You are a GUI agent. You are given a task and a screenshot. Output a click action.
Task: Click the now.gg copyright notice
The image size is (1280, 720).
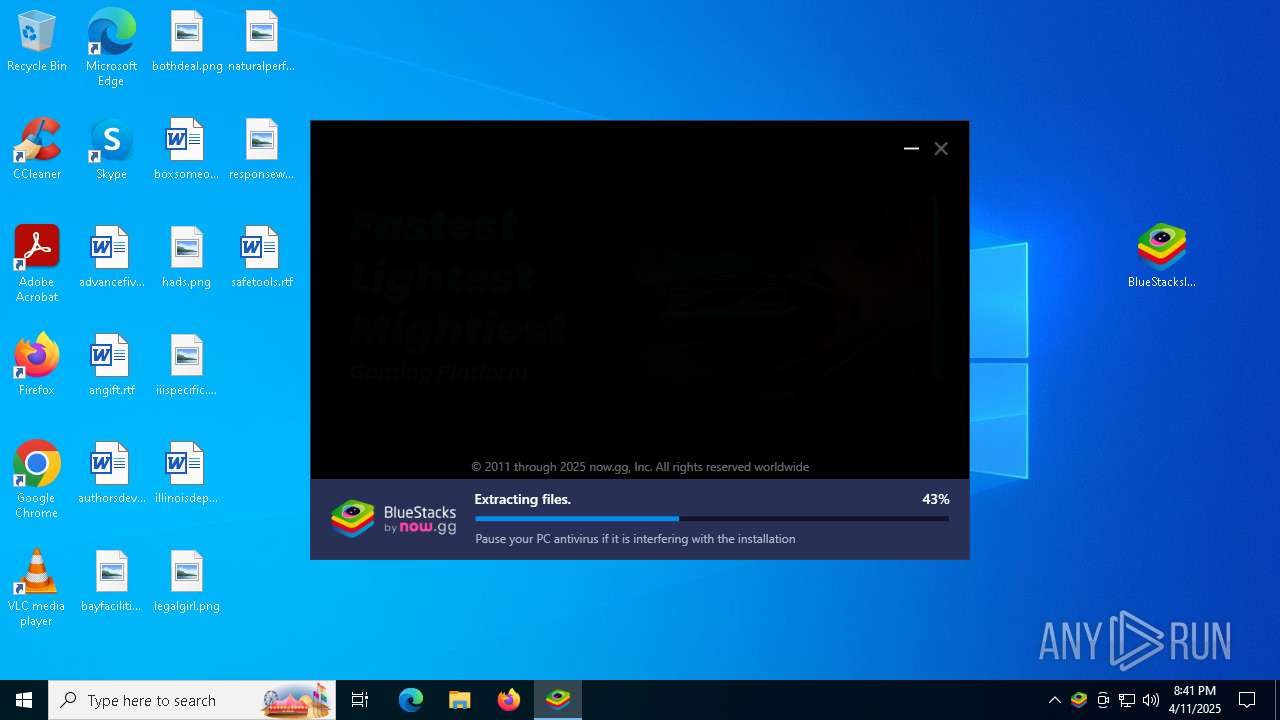(x=640, y=467)
